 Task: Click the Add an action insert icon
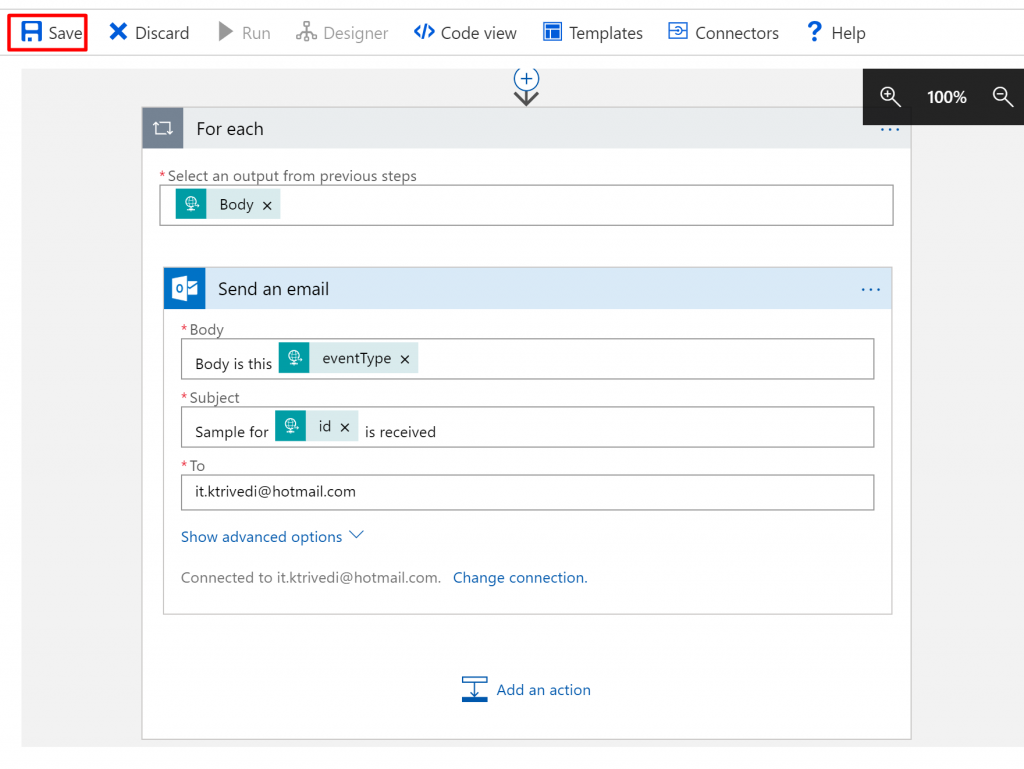pyautogui.click(x=475, y=689)
